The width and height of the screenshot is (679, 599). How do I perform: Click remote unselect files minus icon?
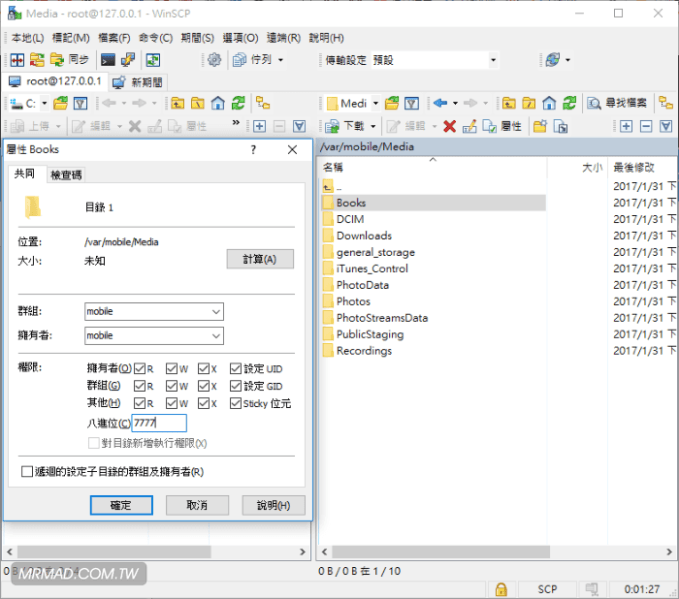tap(646, 126)
